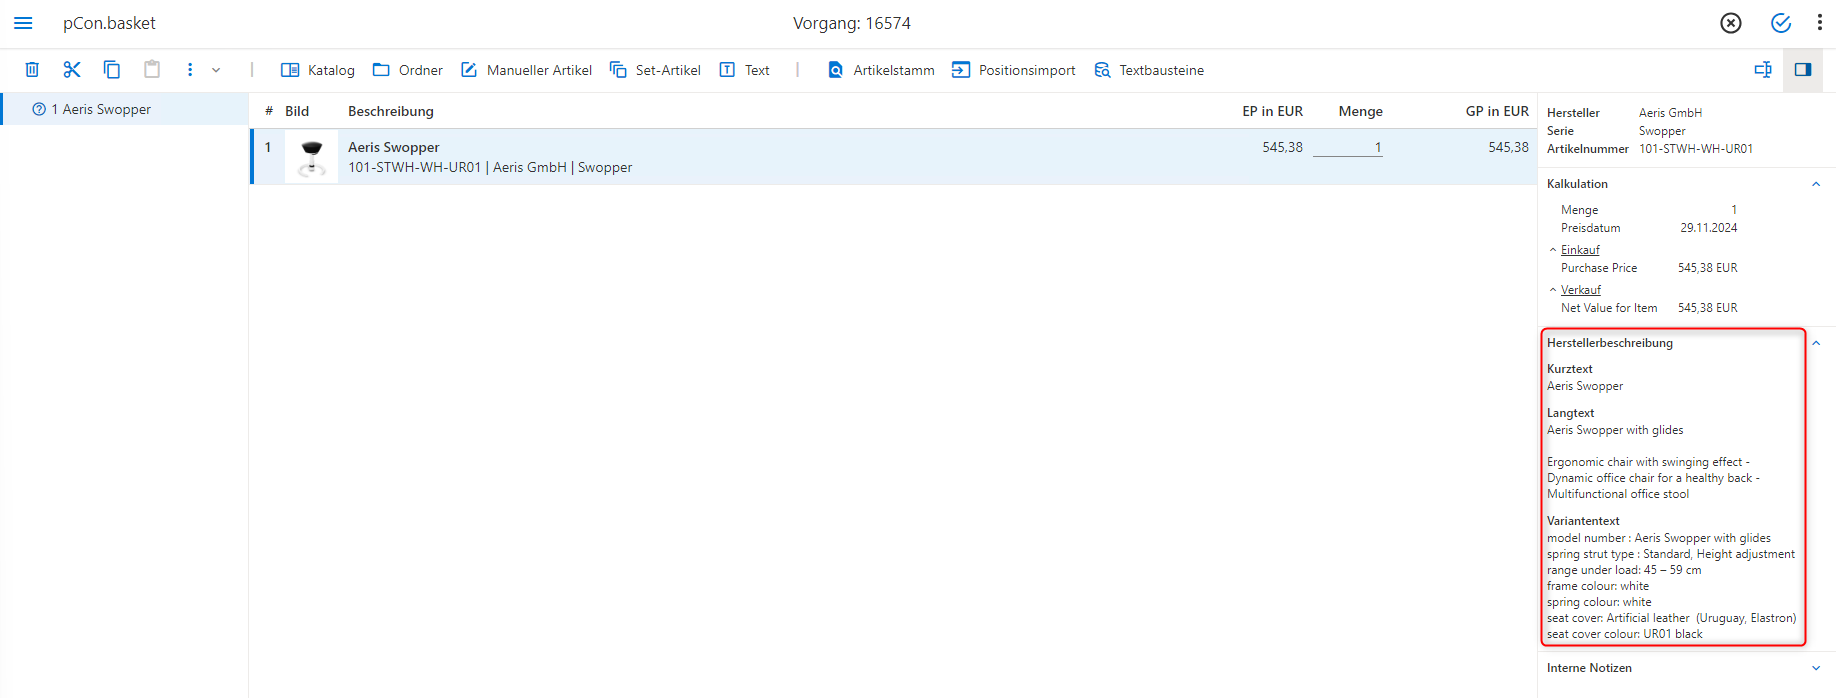Screen dimensions: 1836x698
Task: Click the question mark icon beside Aeris Swopper
Action: [39, 109]
